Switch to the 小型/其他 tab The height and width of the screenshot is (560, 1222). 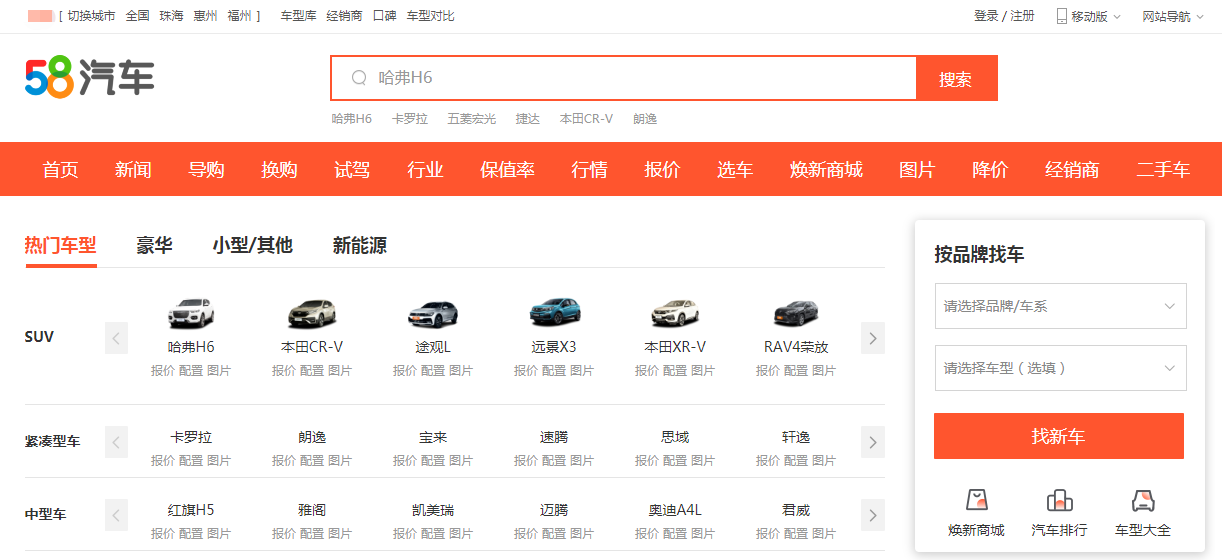252,246
